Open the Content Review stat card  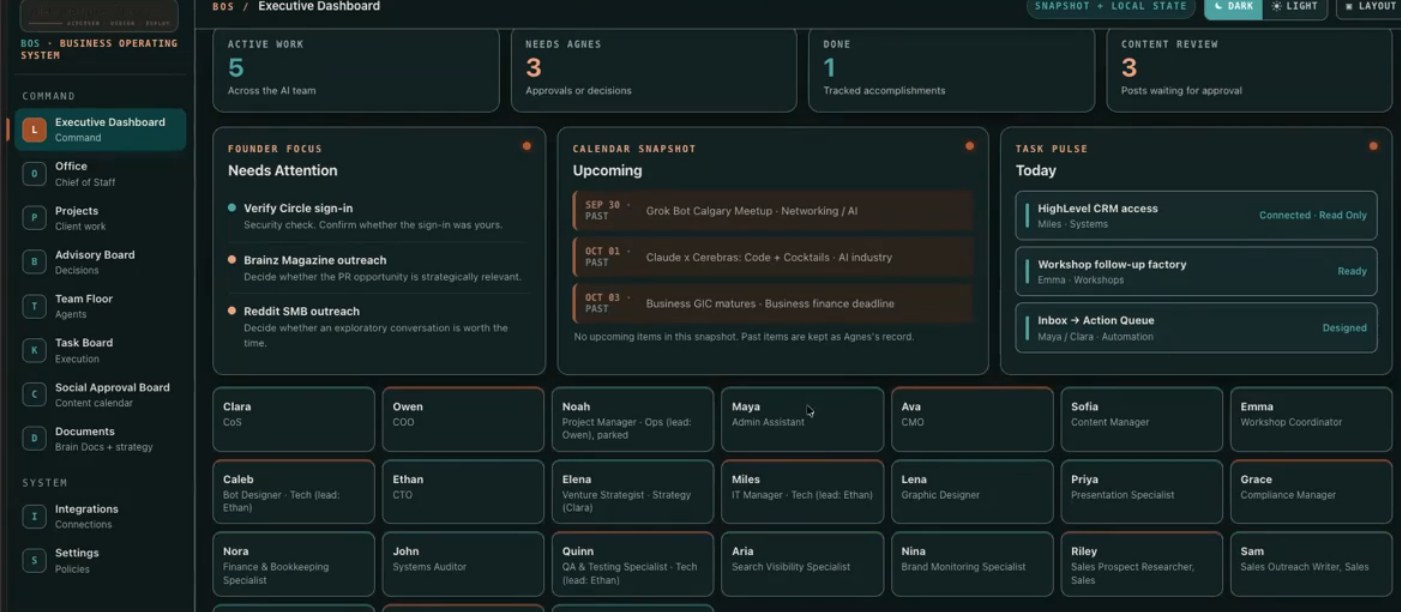point(1249,69)
